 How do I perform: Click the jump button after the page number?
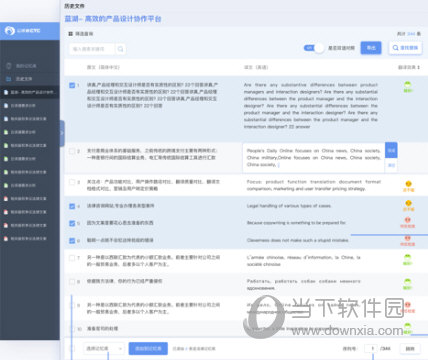tap(410, 349)
